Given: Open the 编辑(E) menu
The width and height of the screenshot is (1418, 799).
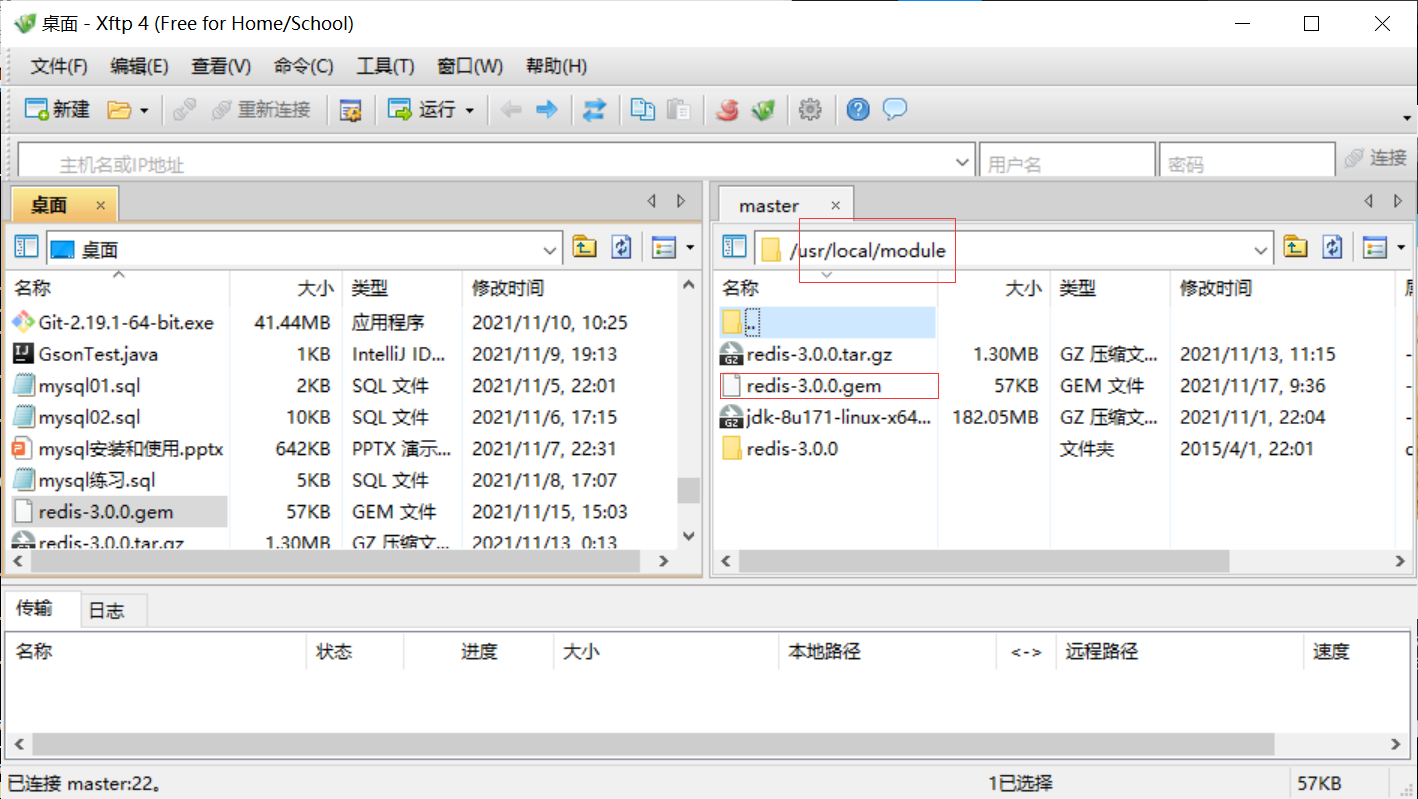Looking at the screenshot, I should click(x=139, y=67).
